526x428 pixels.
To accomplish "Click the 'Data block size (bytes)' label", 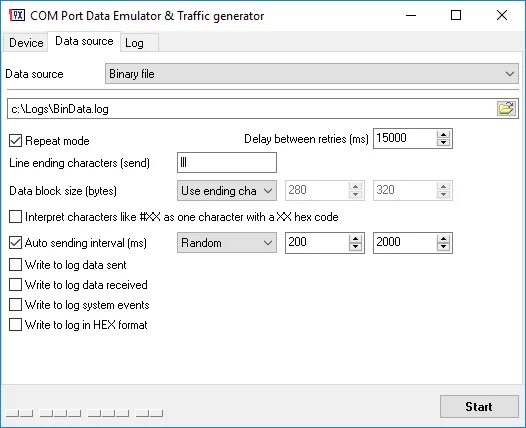I will [63, 191].
